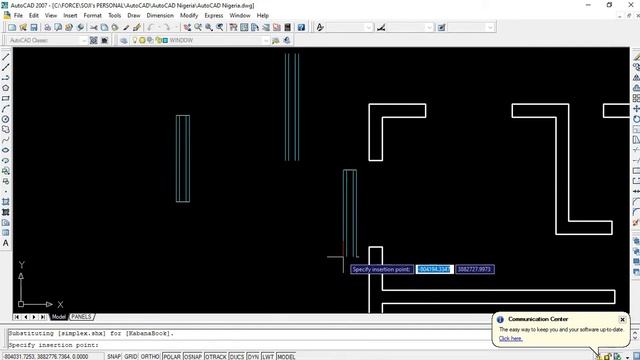Click the Match Properties brush icon
The width and height of the screenshot is (640, 360).
(x=126, y=27)
